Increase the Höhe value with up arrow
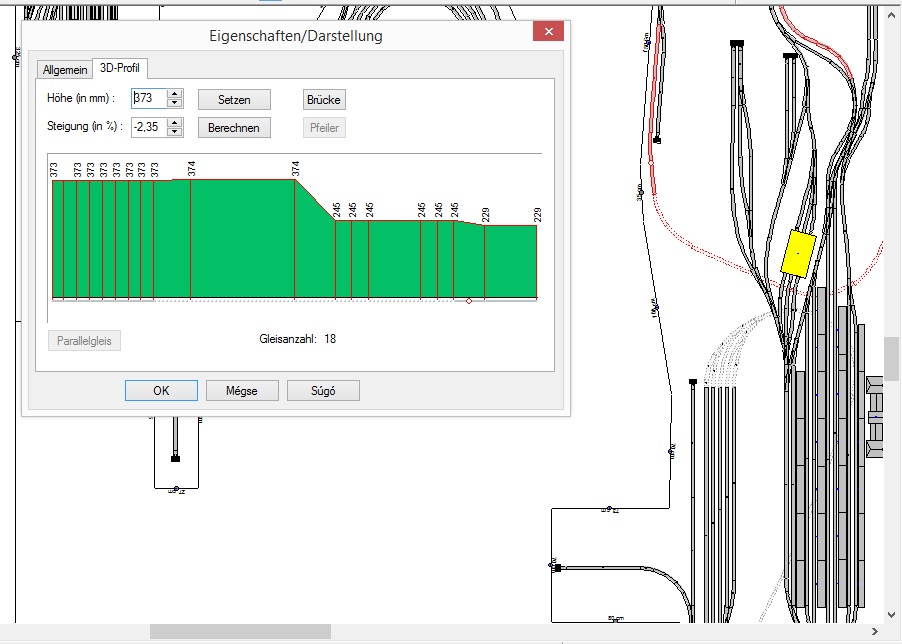Screen dimensions: 902x644 [175, 95]
